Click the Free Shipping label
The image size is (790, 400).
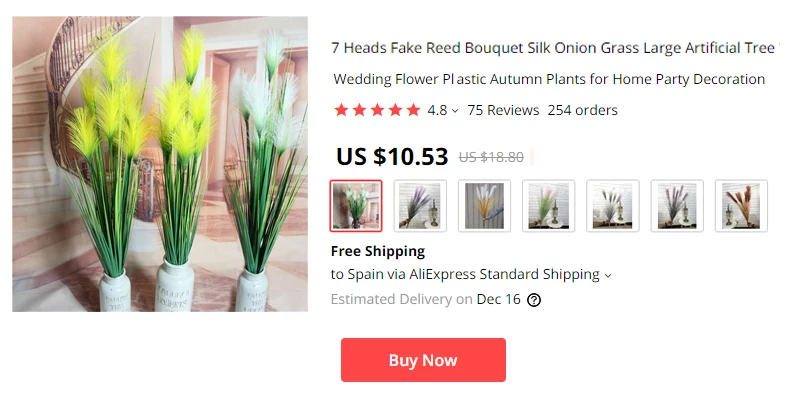(378, 251)
